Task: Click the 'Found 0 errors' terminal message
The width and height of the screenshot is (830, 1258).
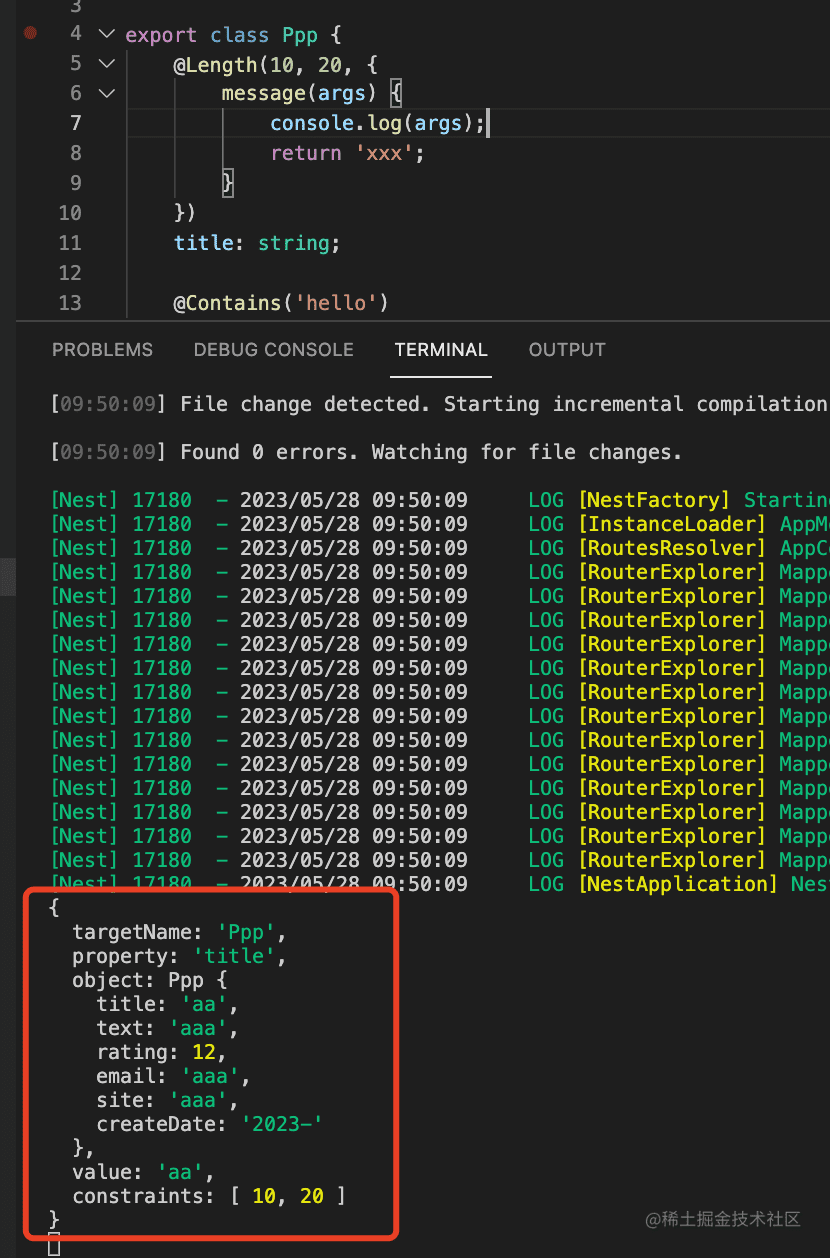Action: click(430, 452)
